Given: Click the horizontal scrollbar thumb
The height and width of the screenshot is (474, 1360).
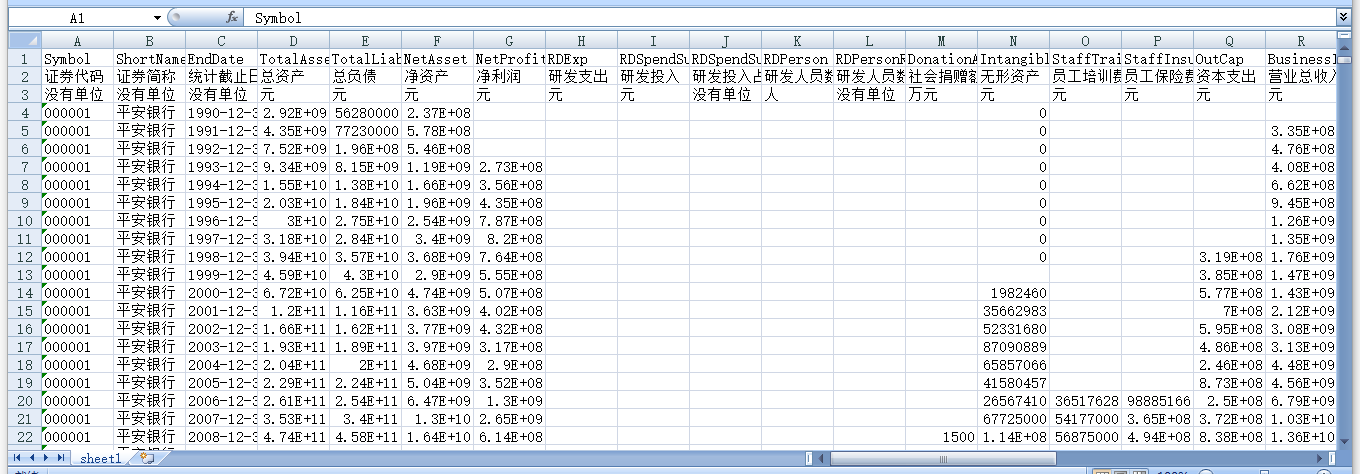Looking at the screenshot, I should 944,458.
